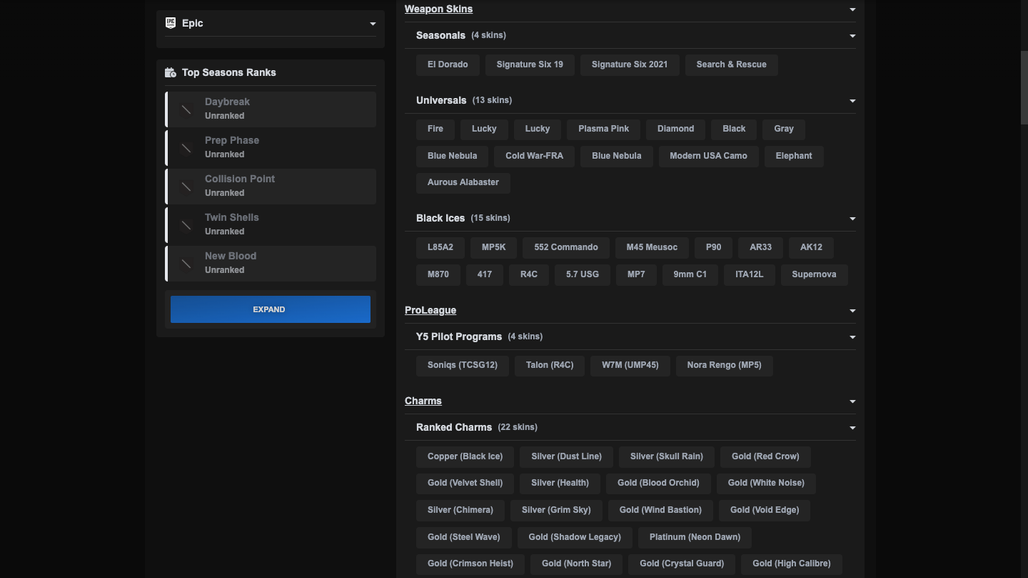
Task: Open the Epic platform dropdown arrow
Action: click(372, 24)
